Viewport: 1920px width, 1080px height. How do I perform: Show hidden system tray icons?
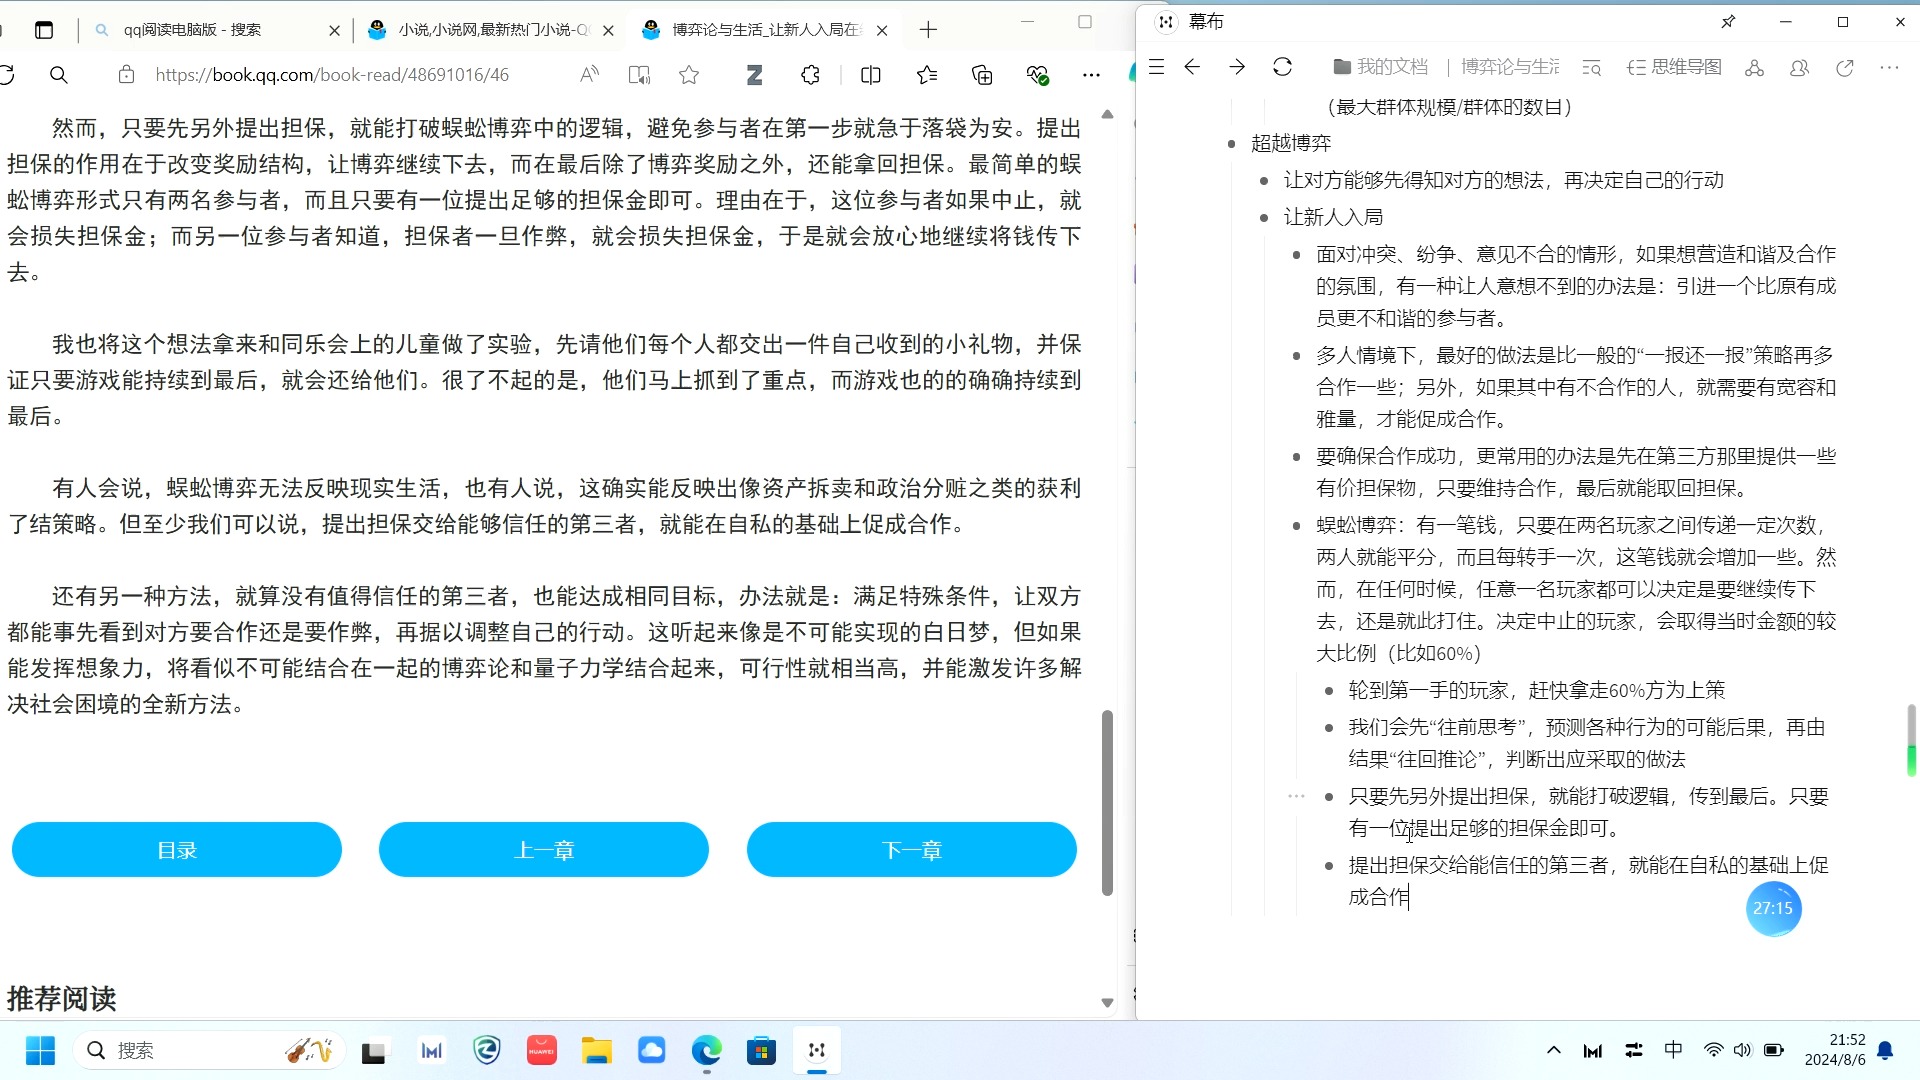[x=1553, y=1050]
